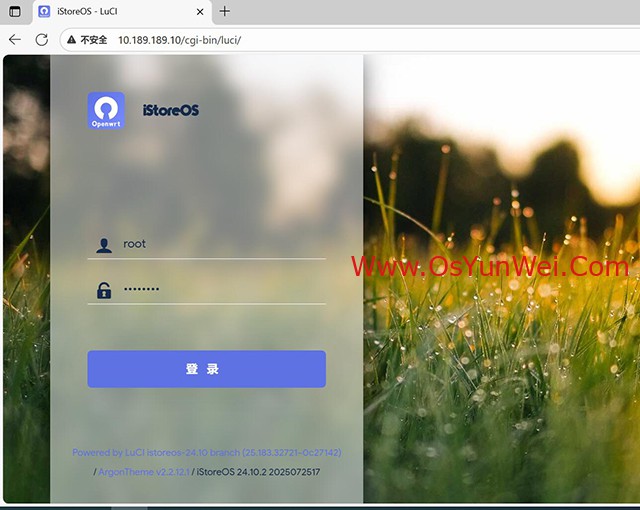The height and width of the screenshot is (510, 640).
Task: Open the Powered by LuCI link
Action: (207, 452)
